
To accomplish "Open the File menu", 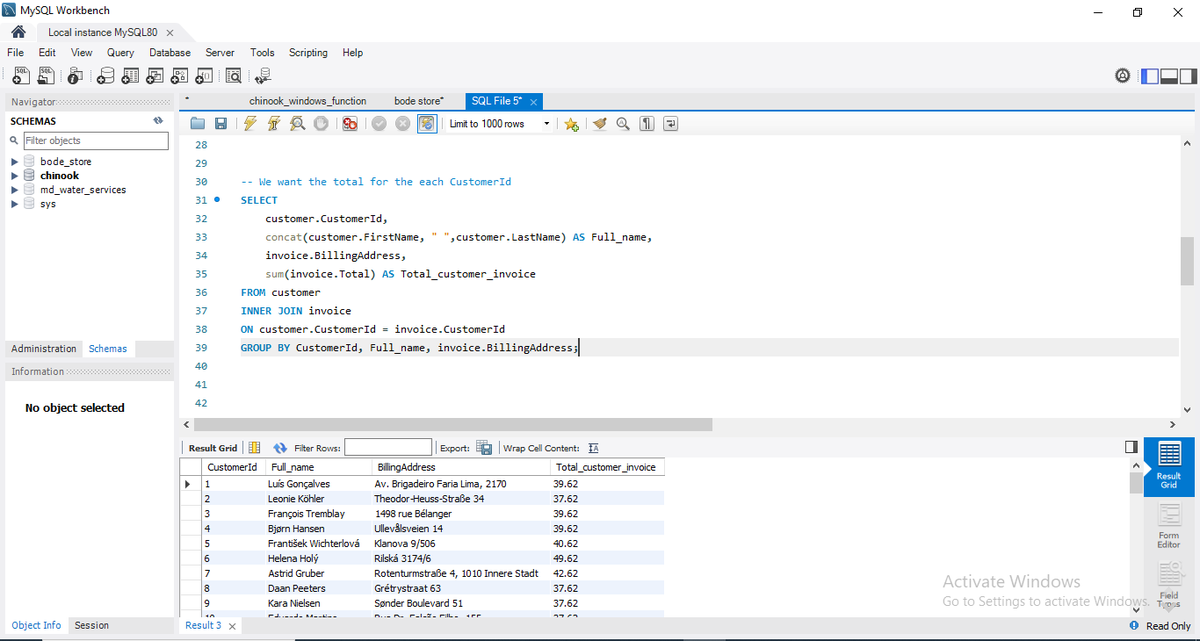I will coord(15,52).
